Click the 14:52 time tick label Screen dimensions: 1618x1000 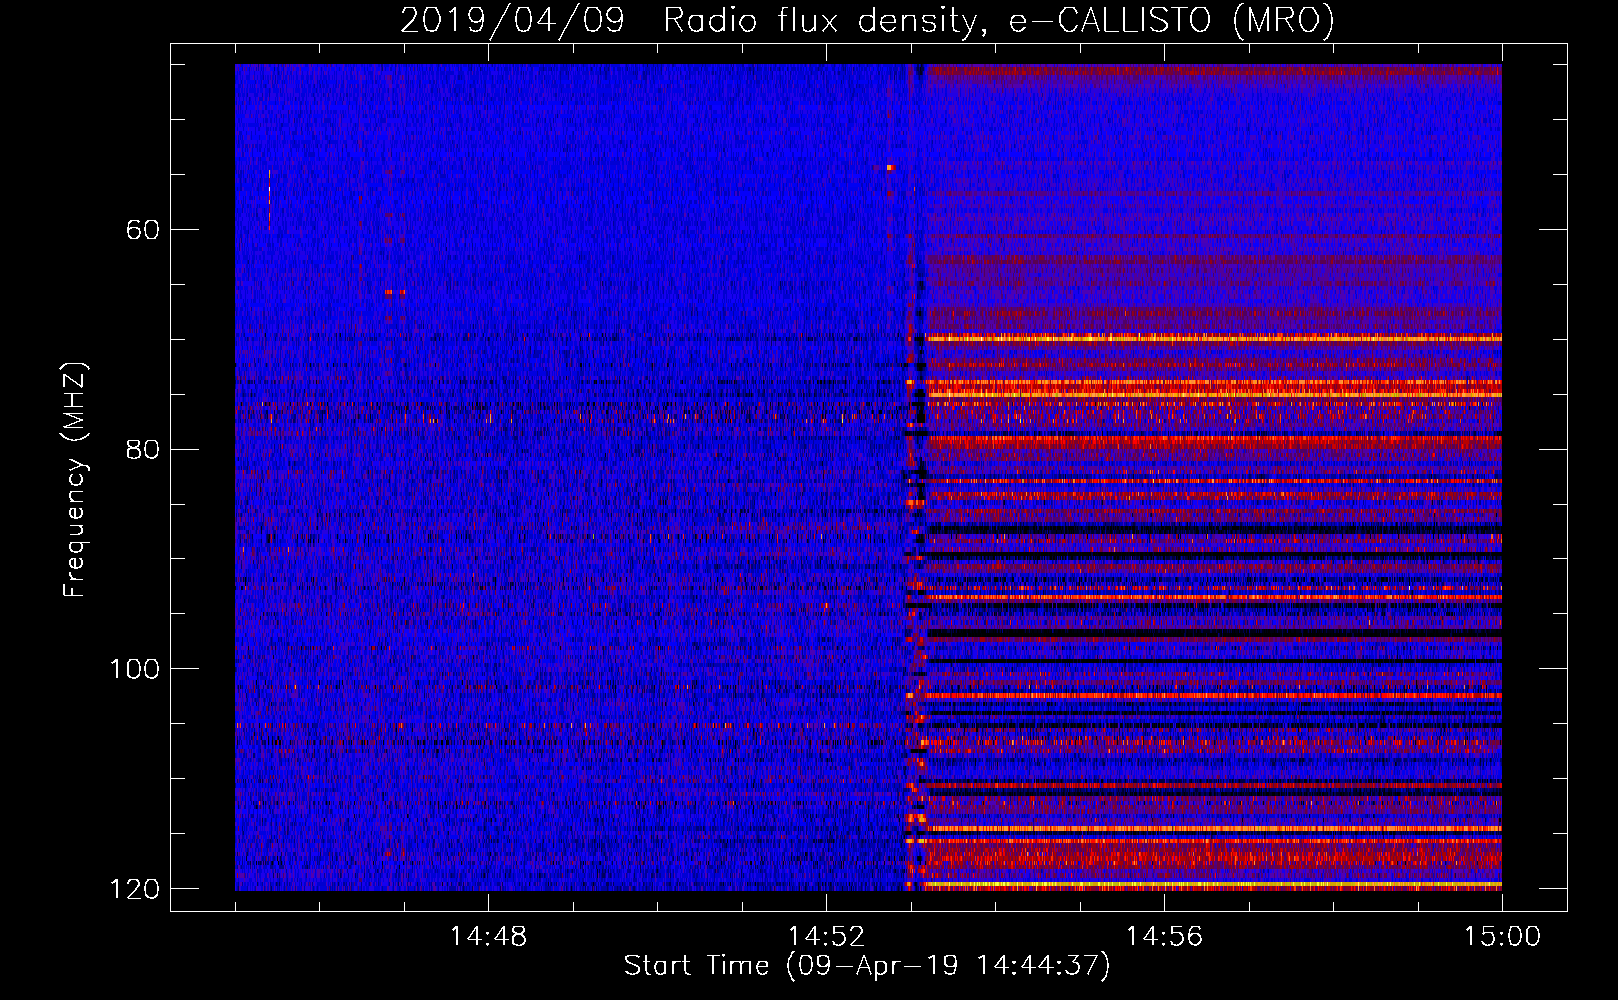[826, 937]
